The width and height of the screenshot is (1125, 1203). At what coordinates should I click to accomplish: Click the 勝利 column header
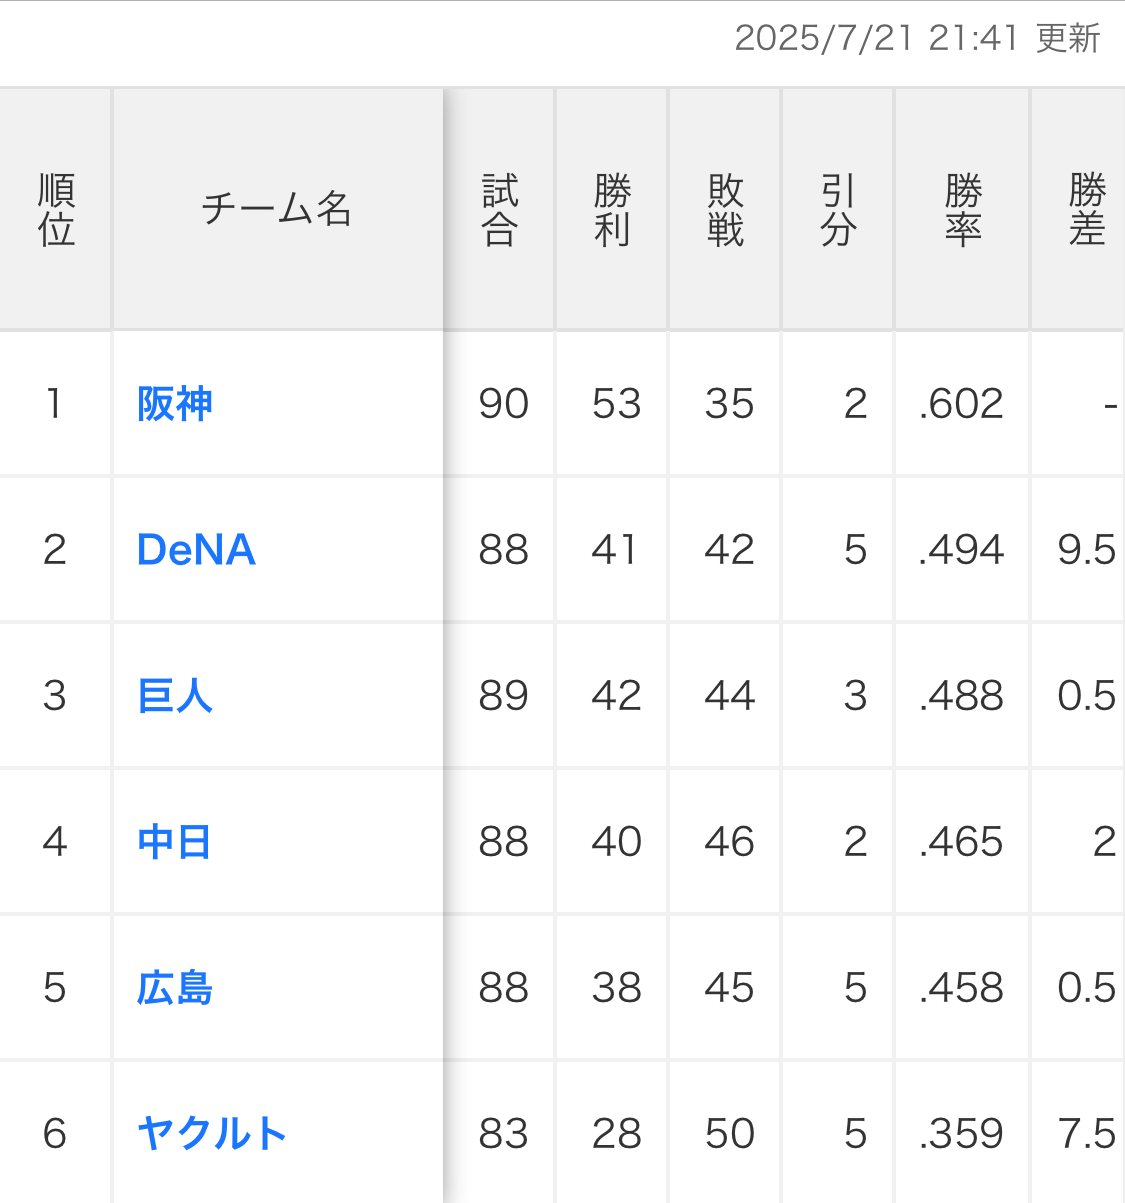[x=612, y=210]
